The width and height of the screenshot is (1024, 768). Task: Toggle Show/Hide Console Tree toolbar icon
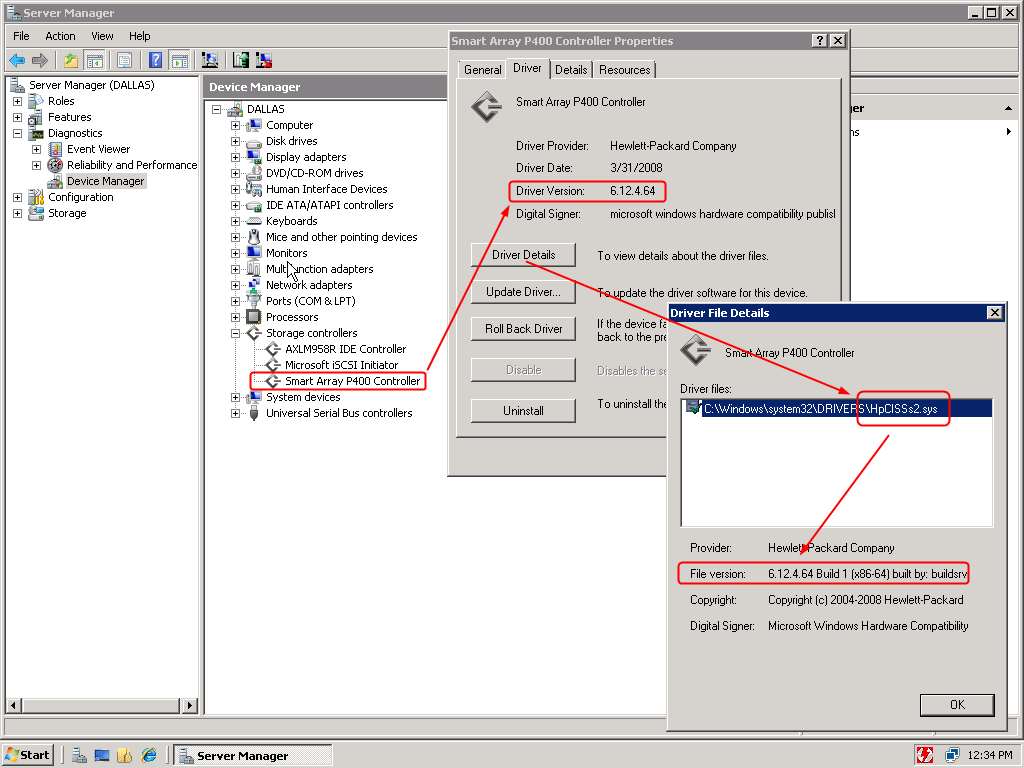pos(95,61)
